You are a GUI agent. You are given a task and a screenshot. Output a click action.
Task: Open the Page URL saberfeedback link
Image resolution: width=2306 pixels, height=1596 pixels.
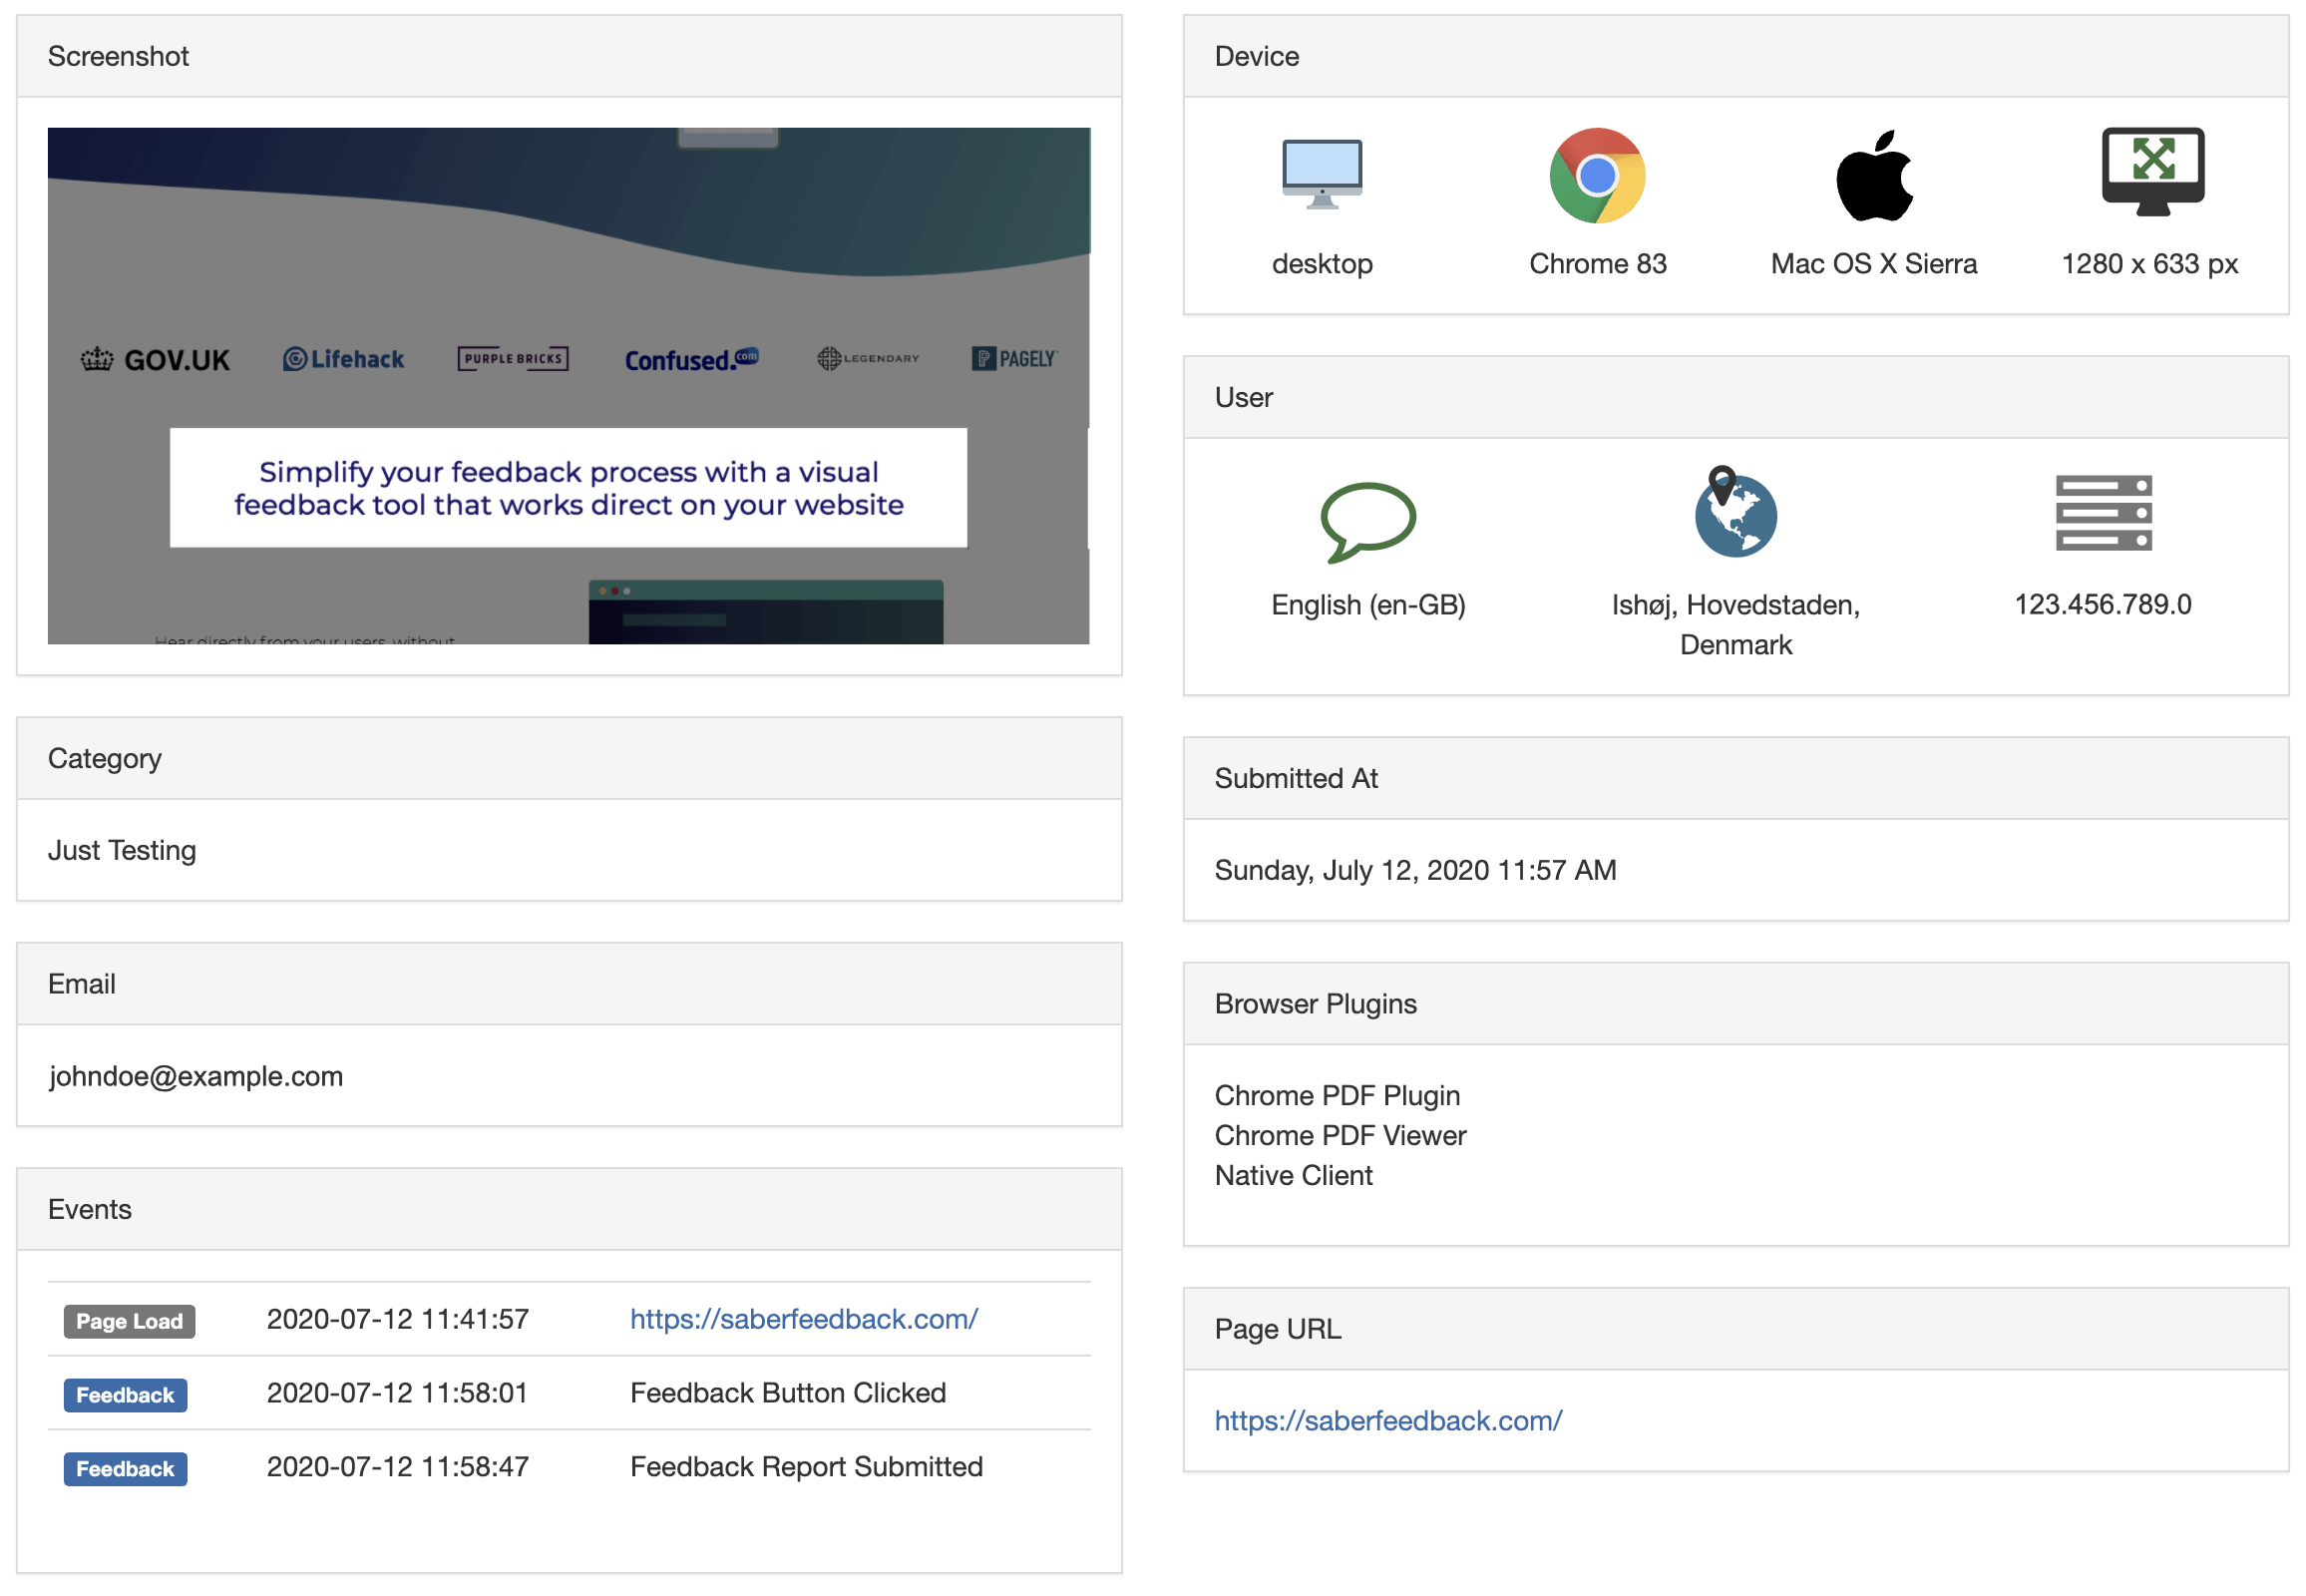1387,1421
